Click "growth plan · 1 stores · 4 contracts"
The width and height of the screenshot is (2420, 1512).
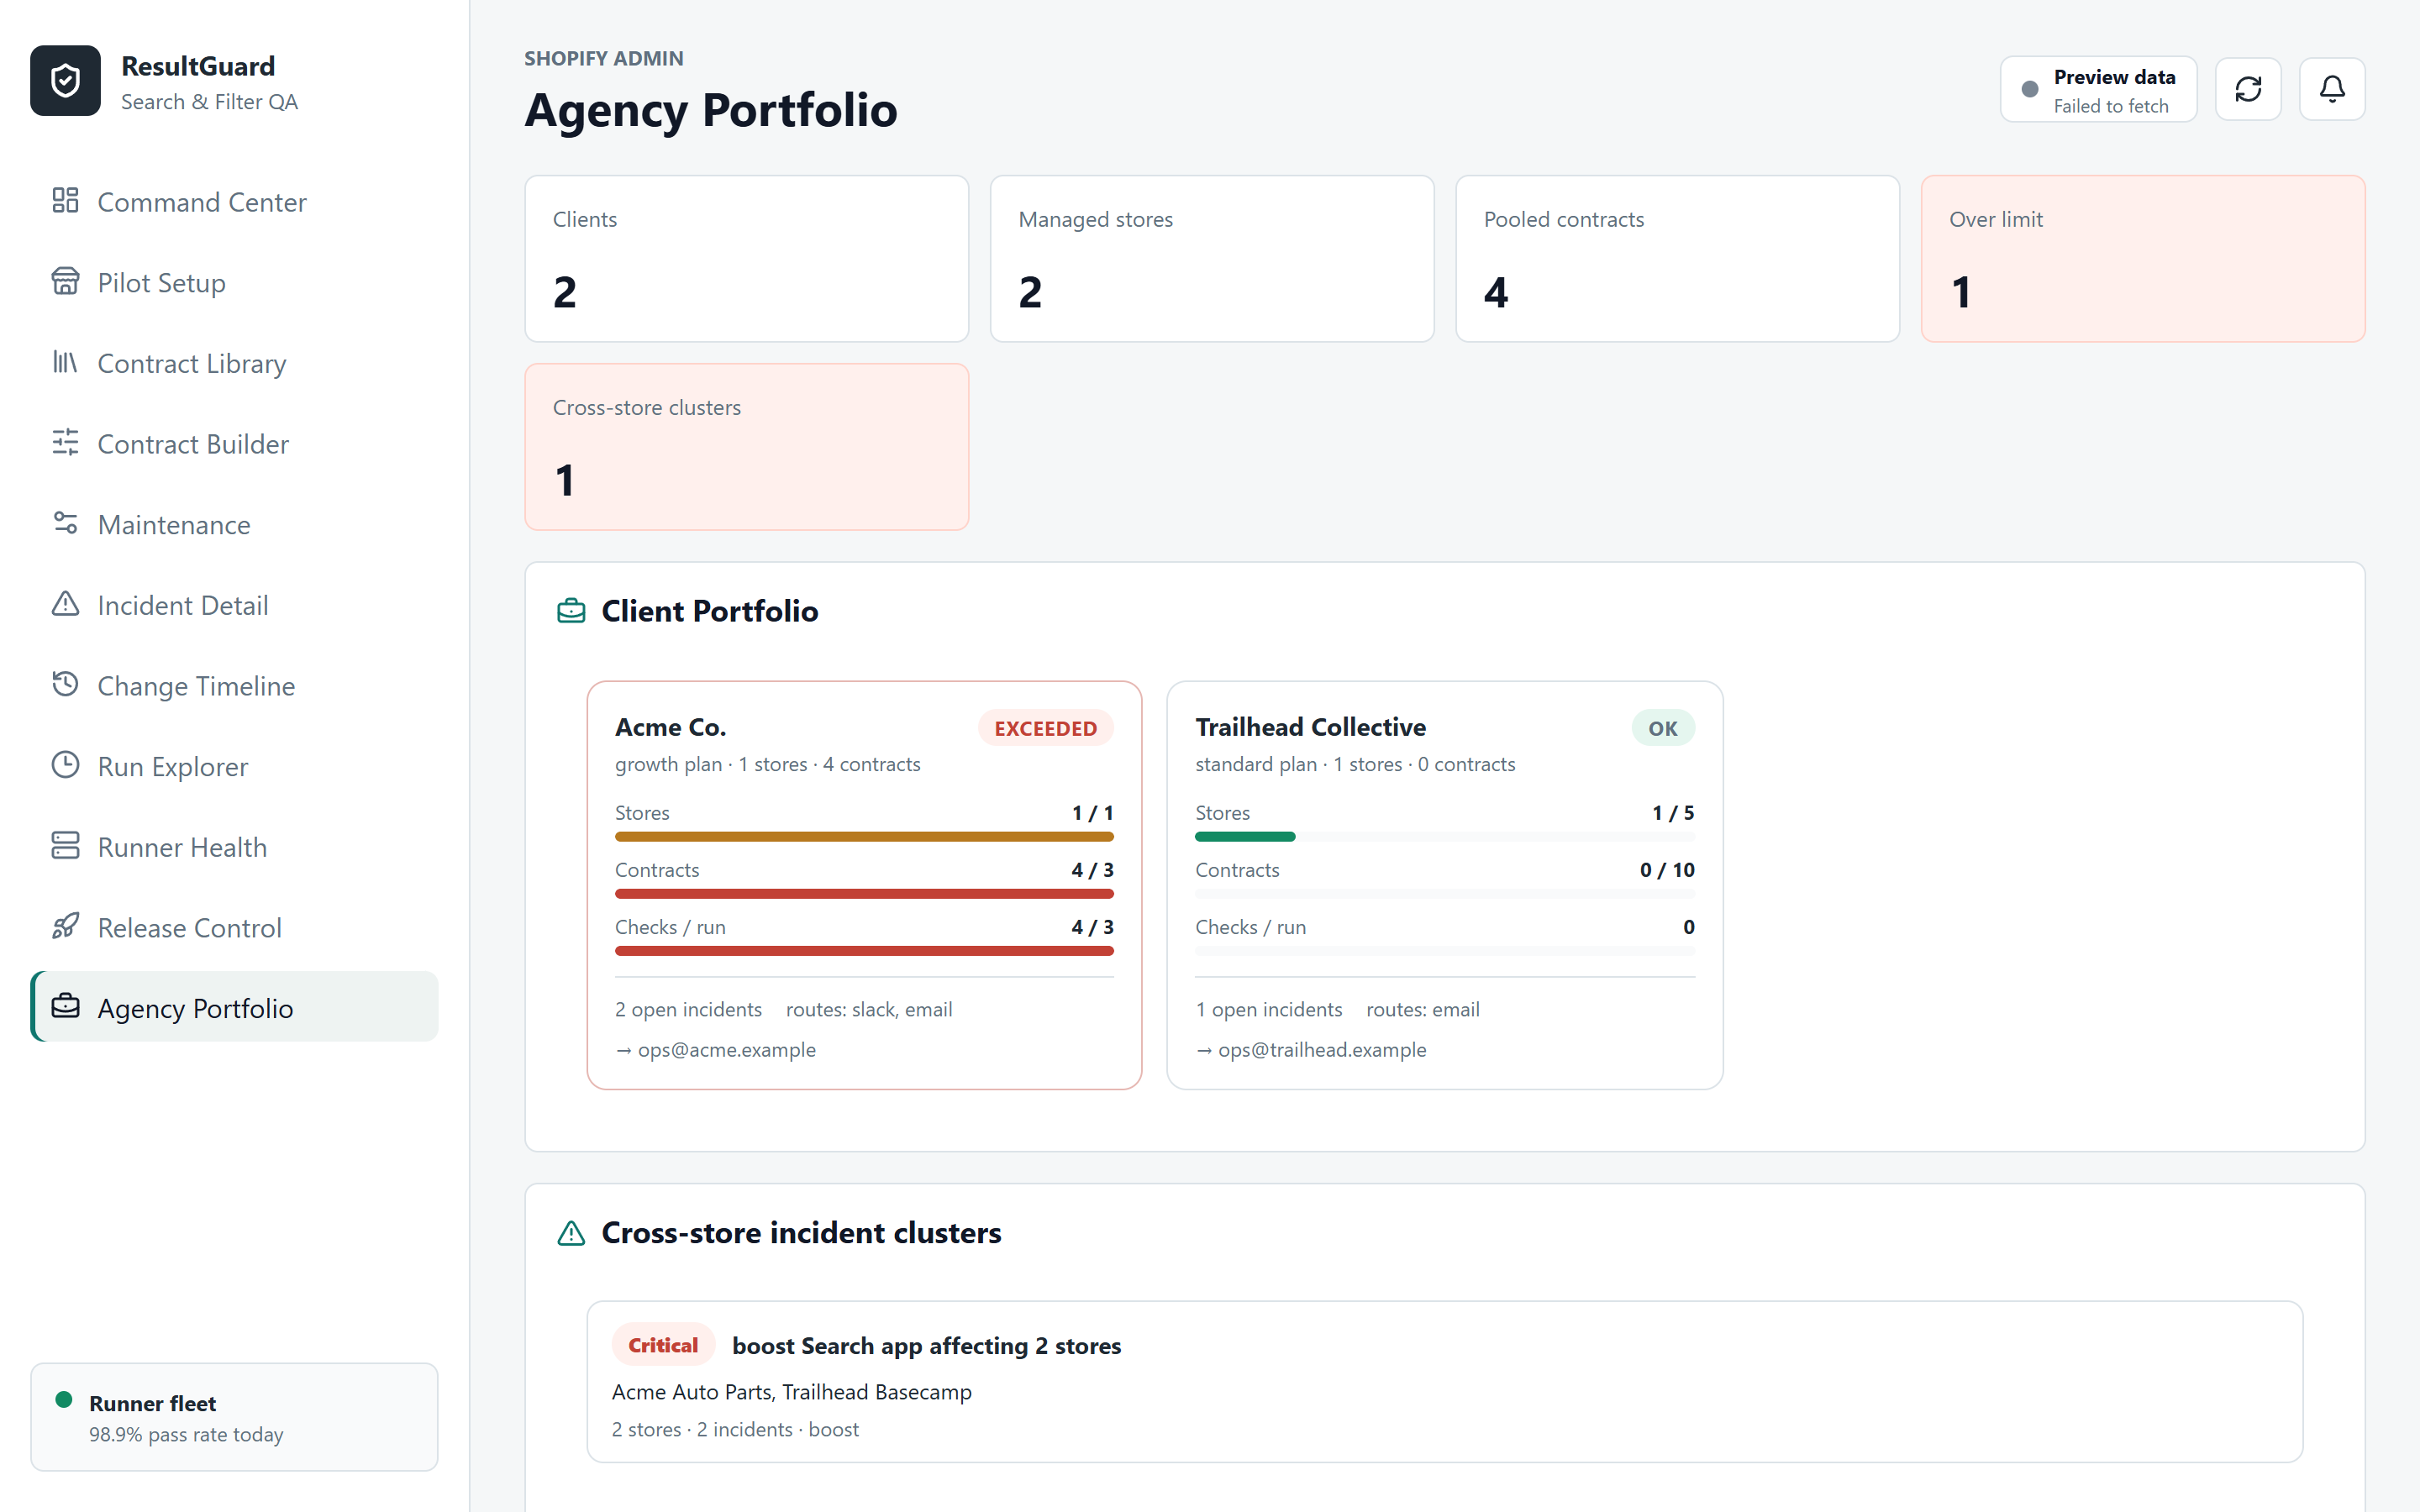click(768, 765)
